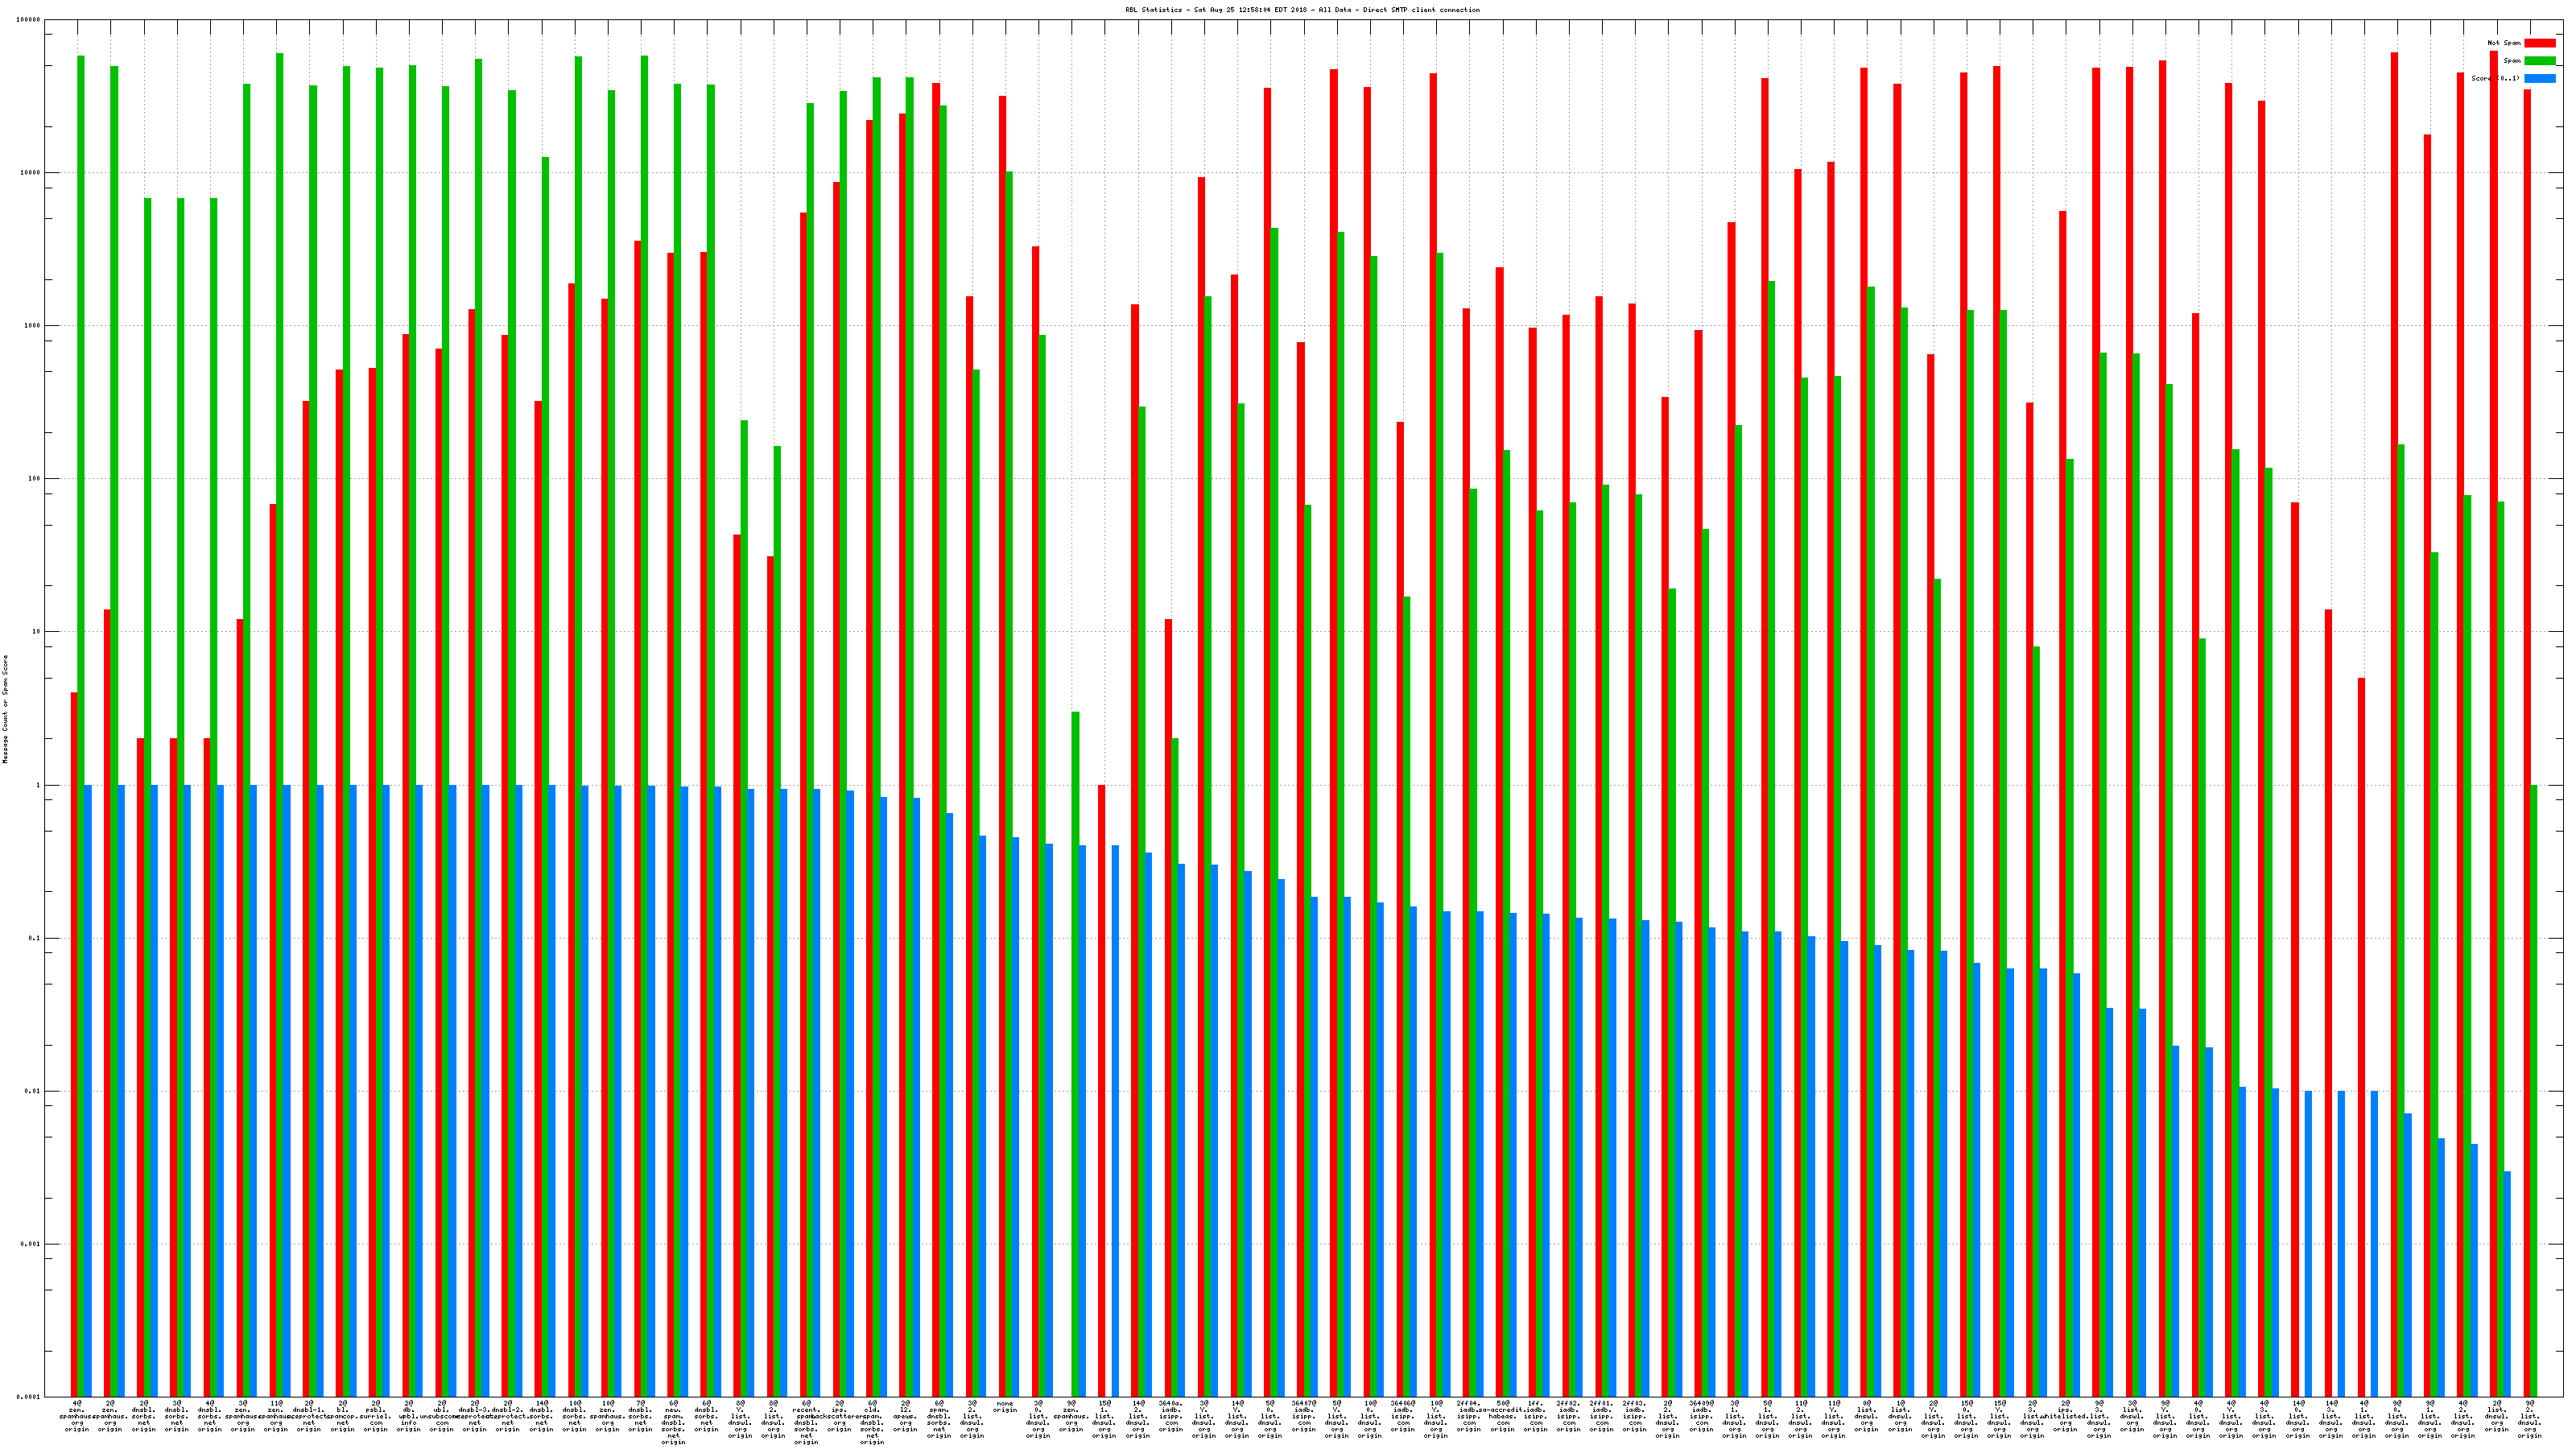Image resolution: width=2576 pixels, height=1449 pixels.
Task: Click the psbl.surriel.com x-axis label
Action: 376,1416
